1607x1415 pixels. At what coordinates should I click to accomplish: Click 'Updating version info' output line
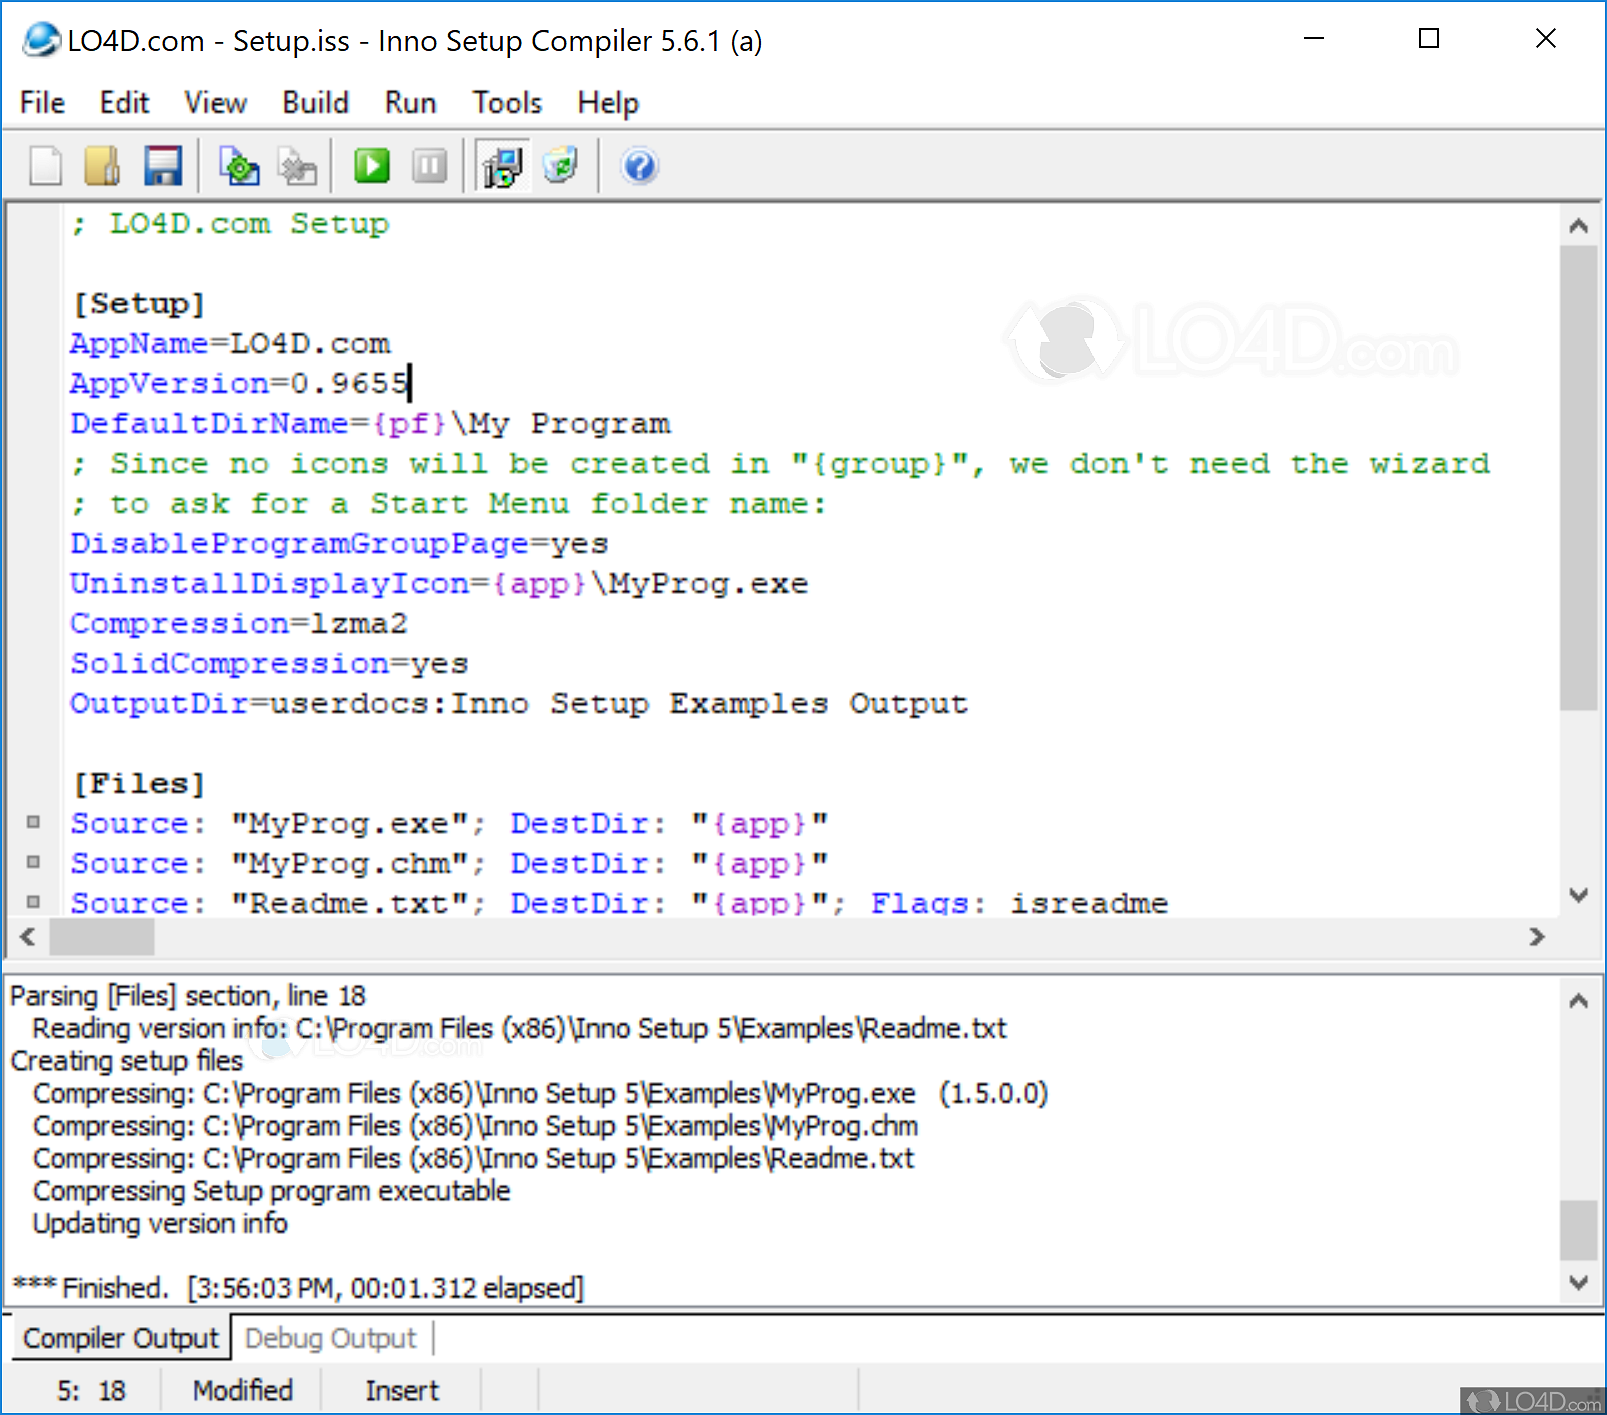point(160,1223)
